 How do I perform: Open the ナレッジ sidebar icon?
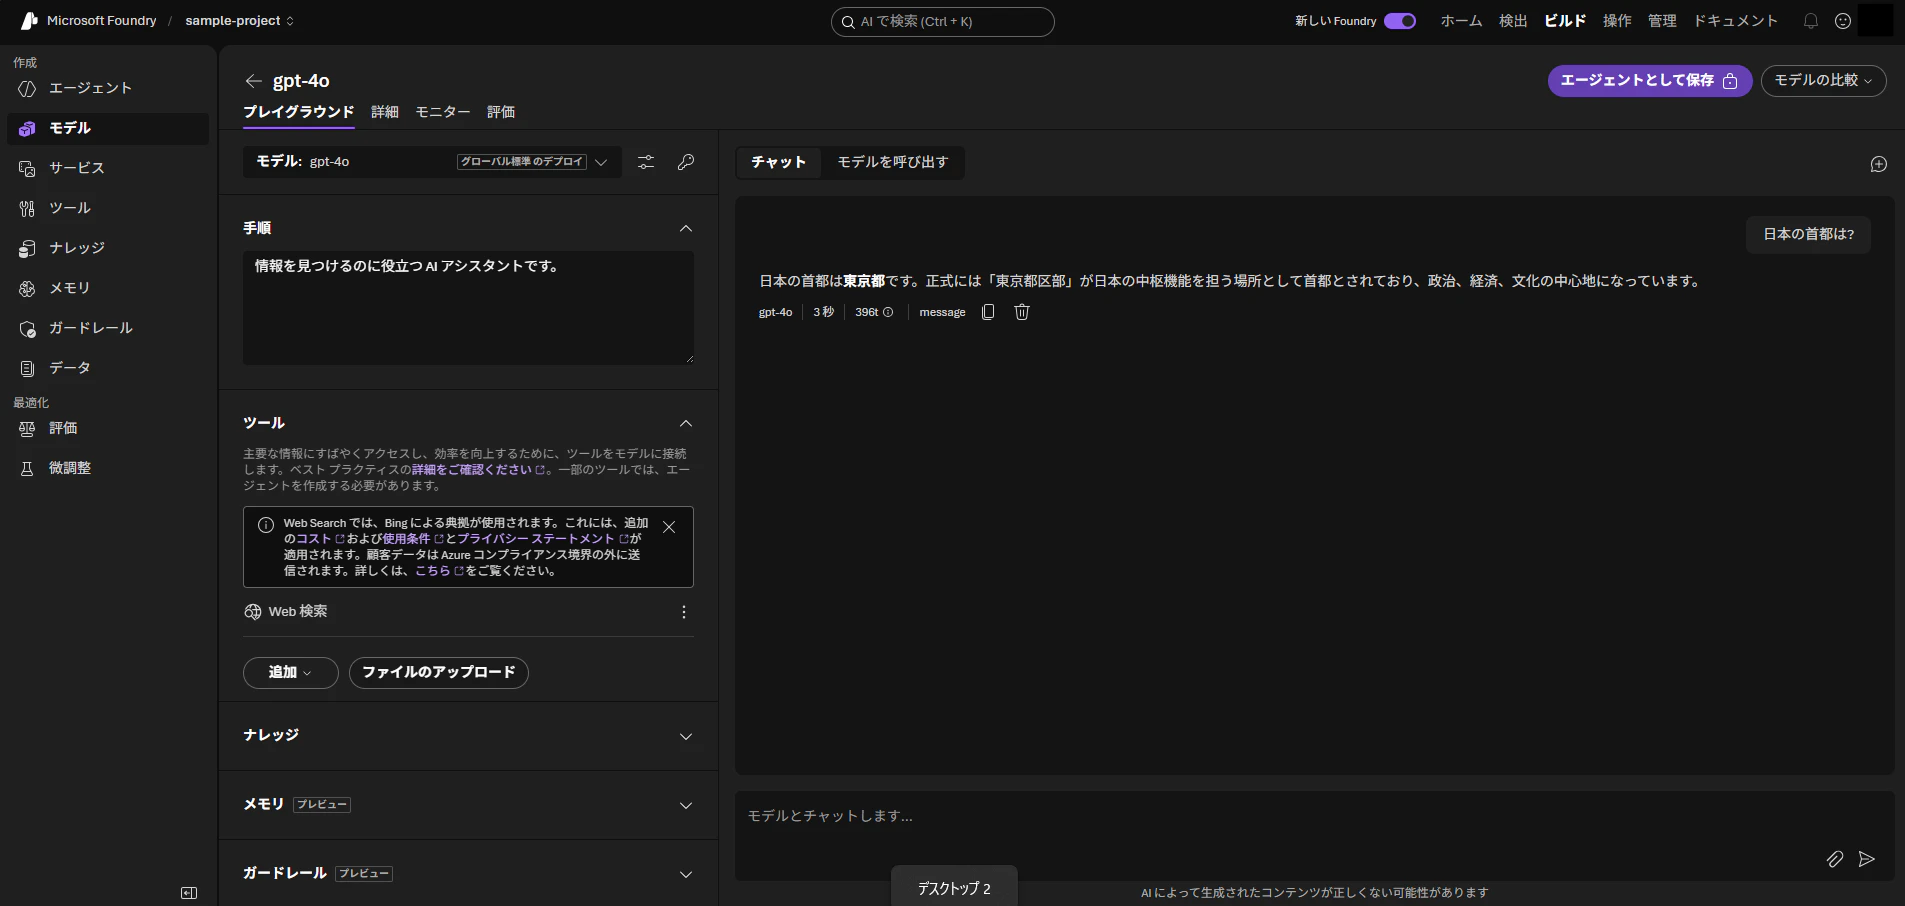[27, 248]
